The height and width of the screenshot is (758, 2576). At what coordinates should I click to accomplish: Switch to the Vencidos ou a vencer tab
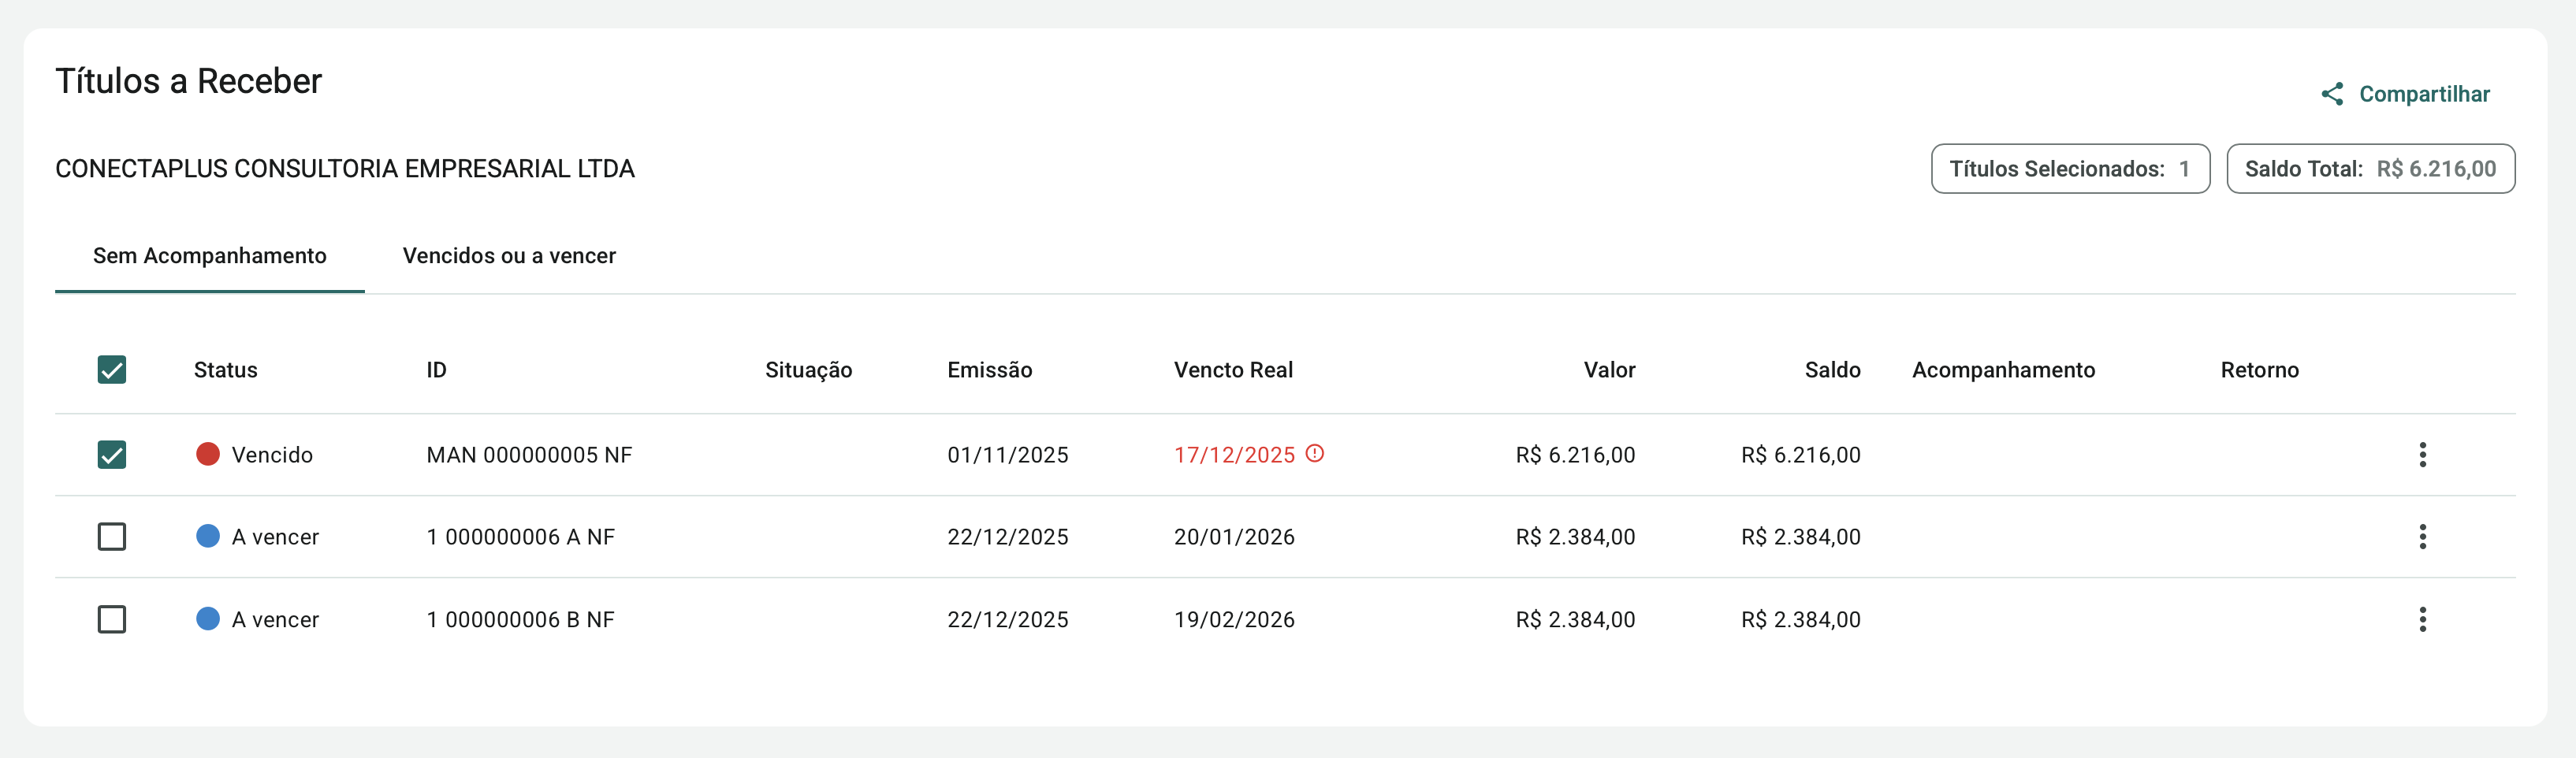pos(509,256)
